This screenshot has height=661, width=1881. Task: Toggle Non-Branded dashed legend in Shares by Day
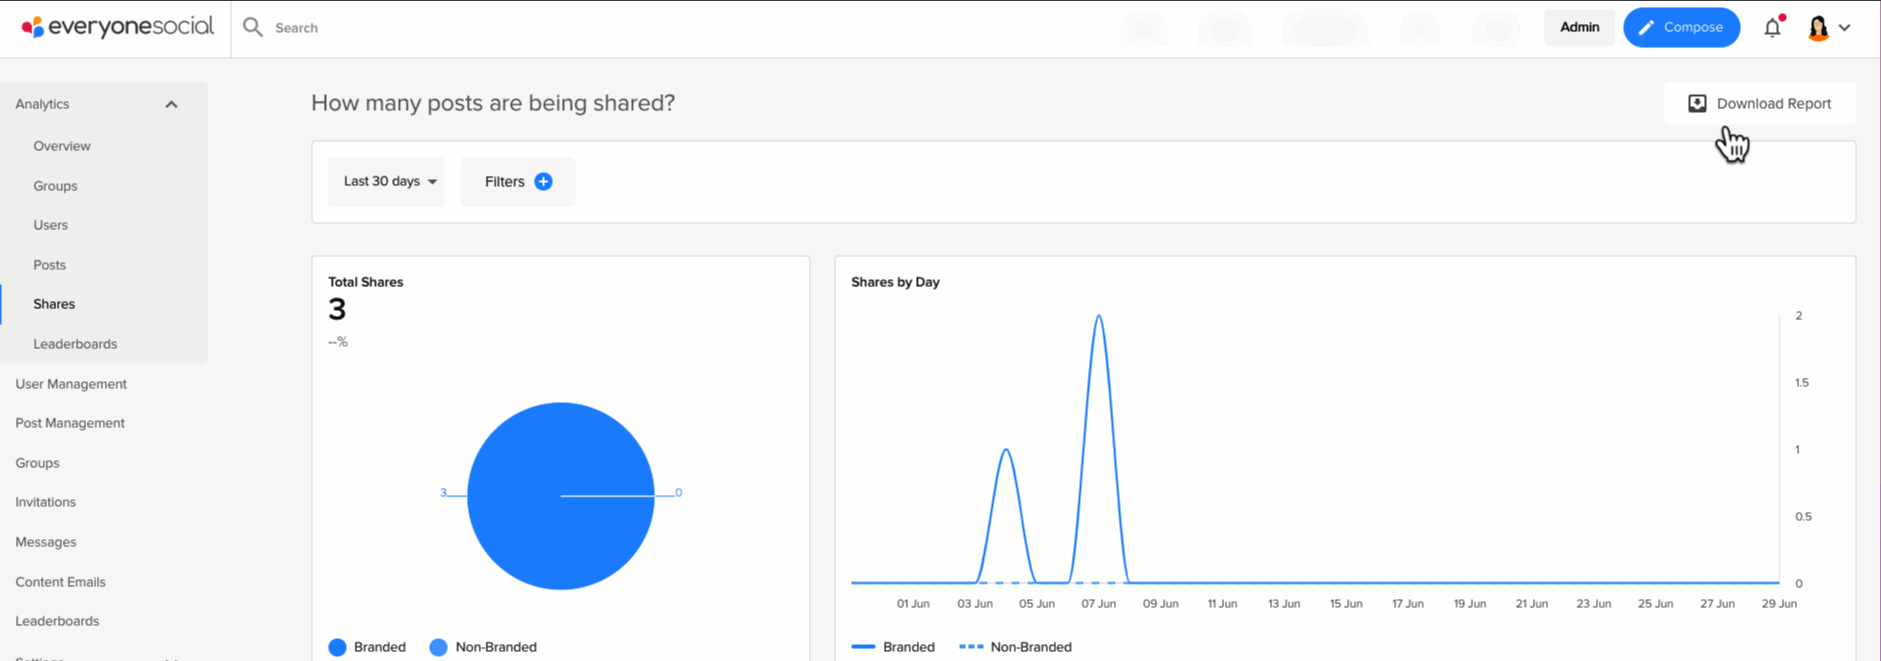click(x=1015, y=647)
